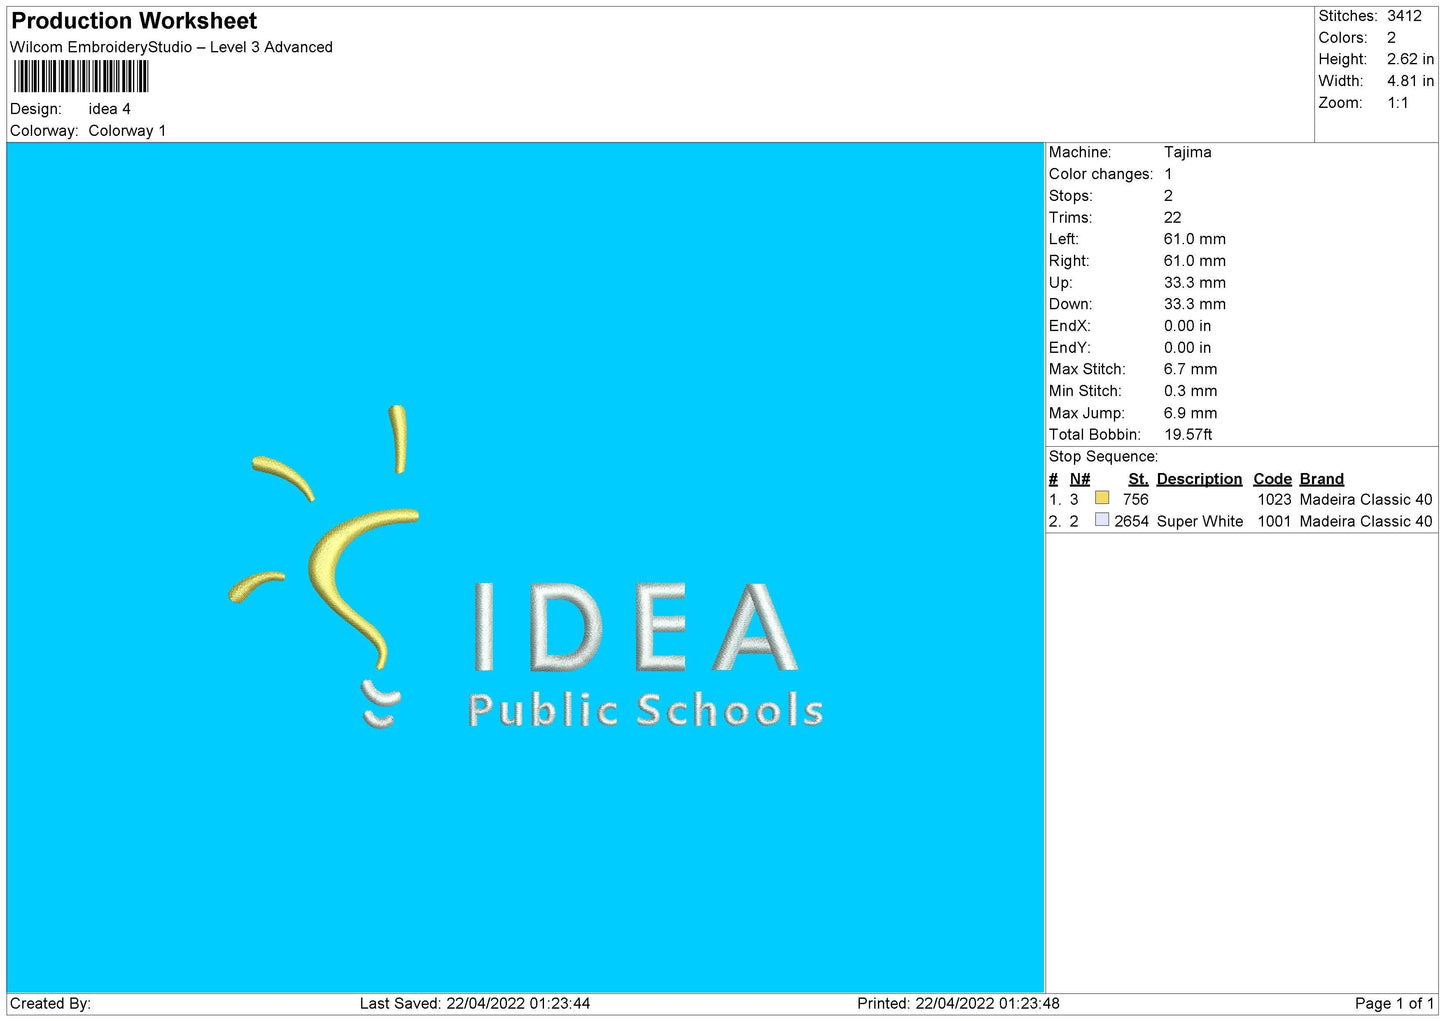Click Madeira Classic 40 in row 1001

click(x=1365, y=521)
